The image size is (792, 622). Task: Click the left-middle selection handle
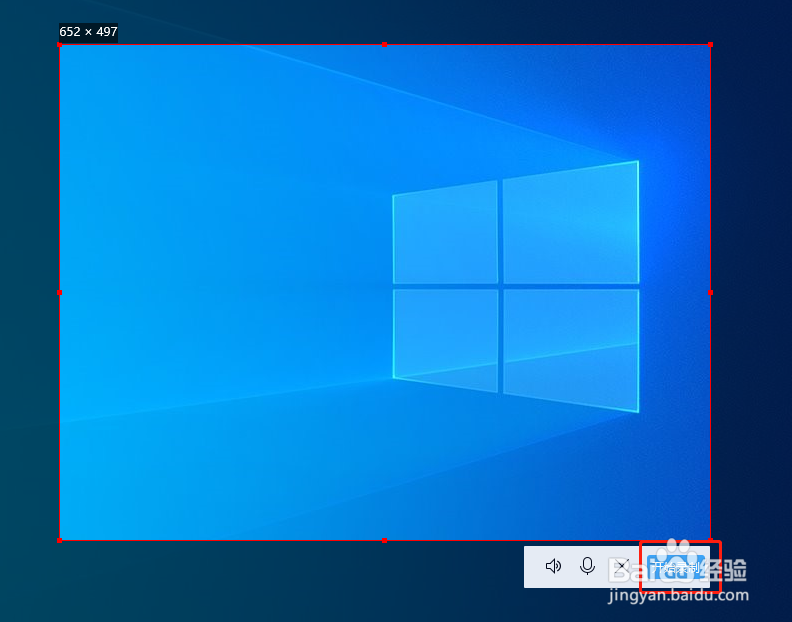point(60,293)
